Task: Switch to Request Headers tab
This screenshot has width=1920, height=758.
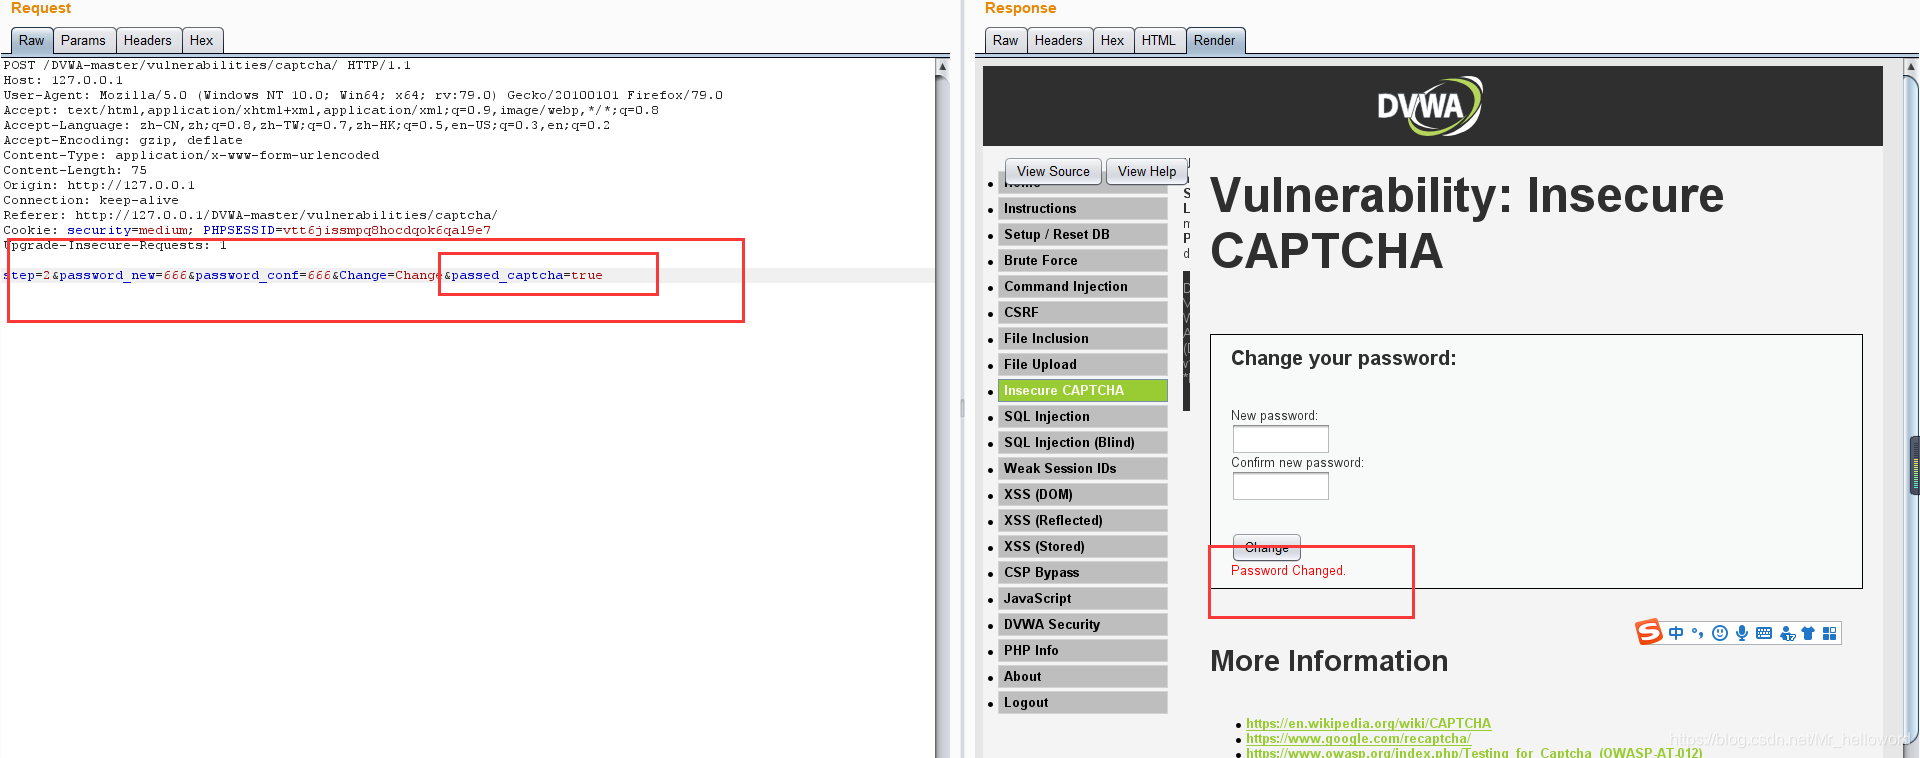Action: point(148,40)
